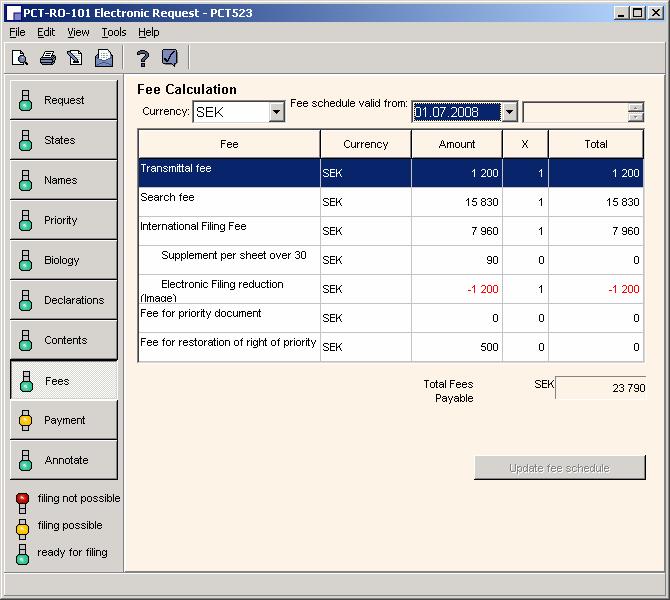Click the 'filing possible' yellow legend icon

click(22, 529)
